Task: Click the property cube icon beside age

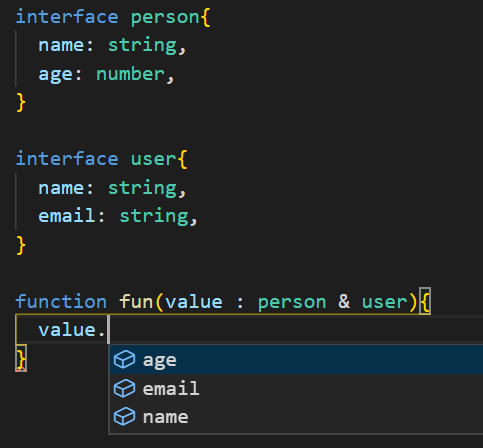Action: click(x=124, y=360)
